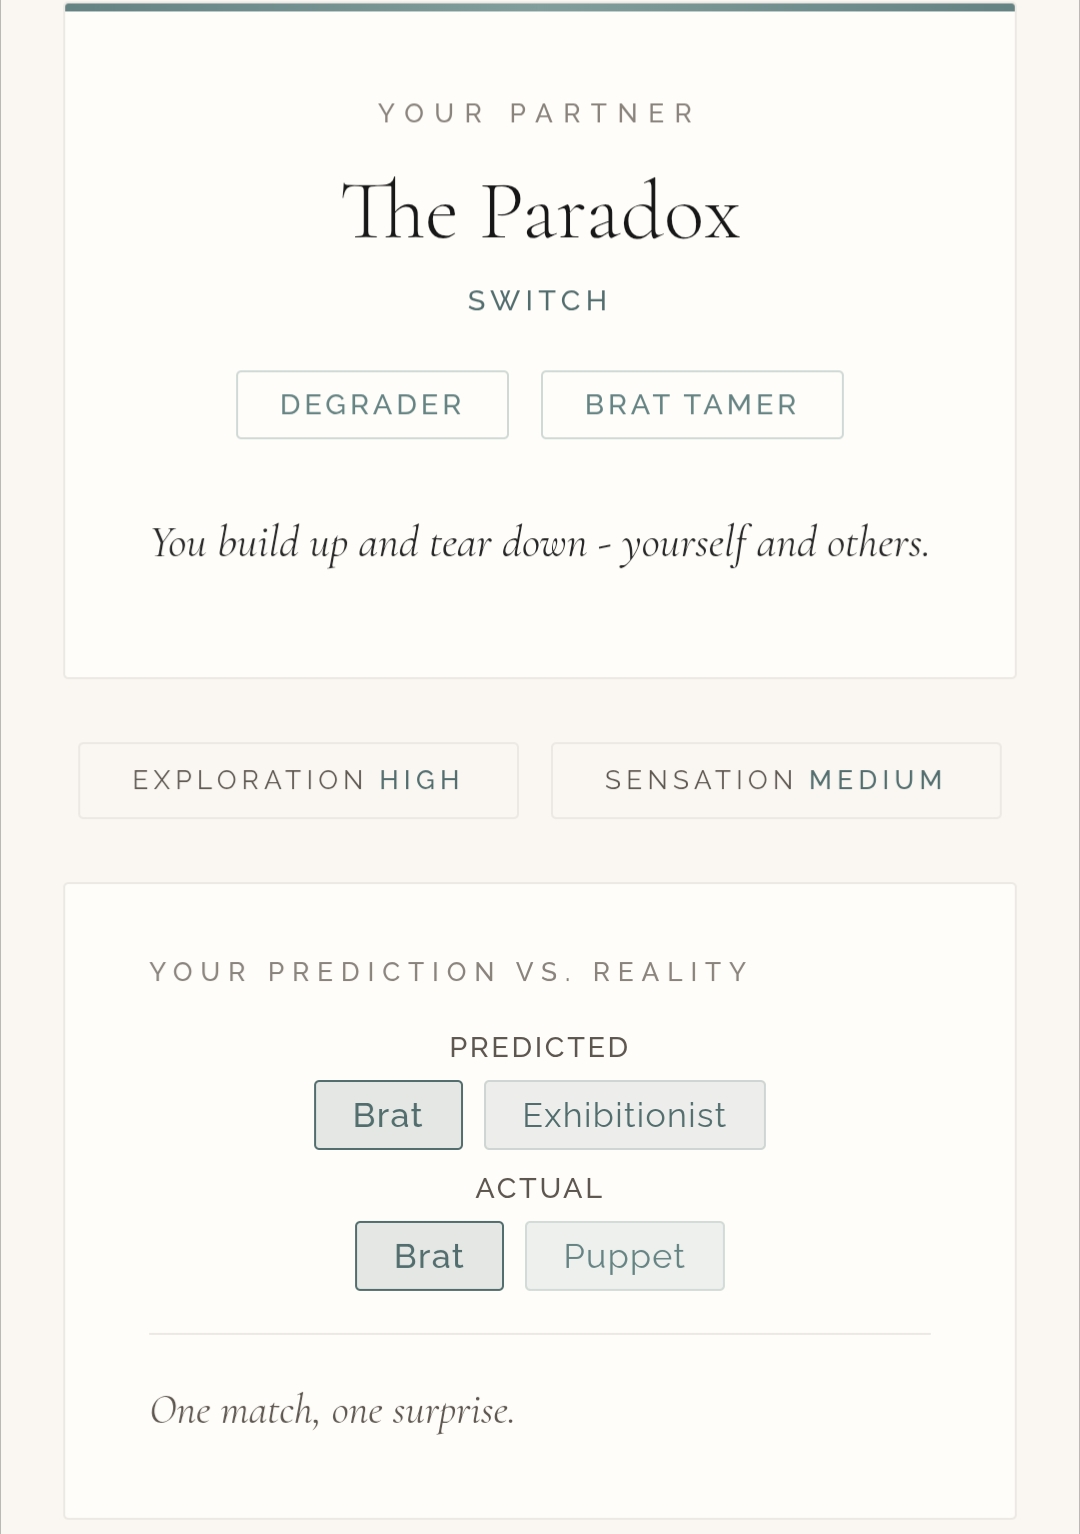The image size is (1080, 1534).
Task: Click the SWITCH role label
Action: pos(539,301)
